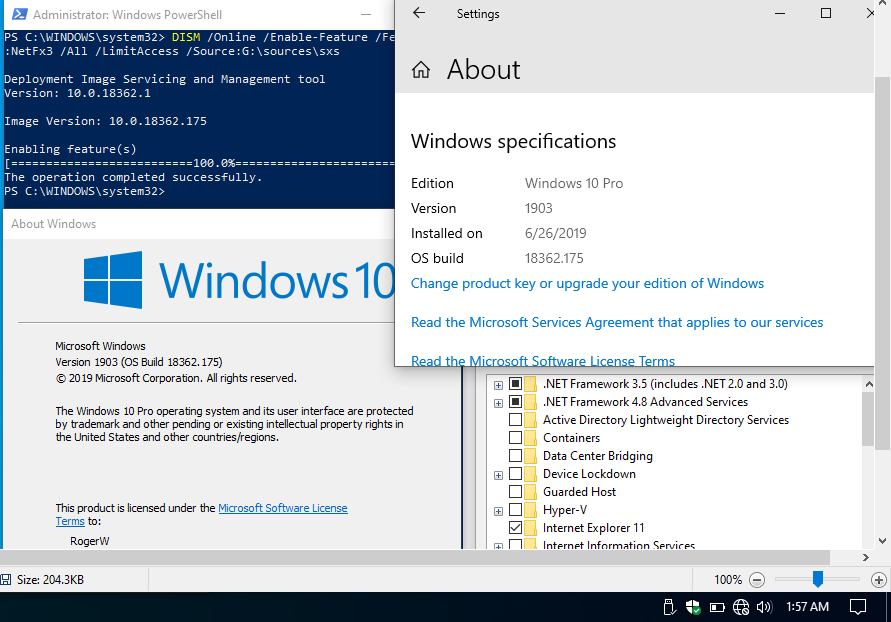
Task: Open the network globe tray icon
Action: [x=740, y=607]
